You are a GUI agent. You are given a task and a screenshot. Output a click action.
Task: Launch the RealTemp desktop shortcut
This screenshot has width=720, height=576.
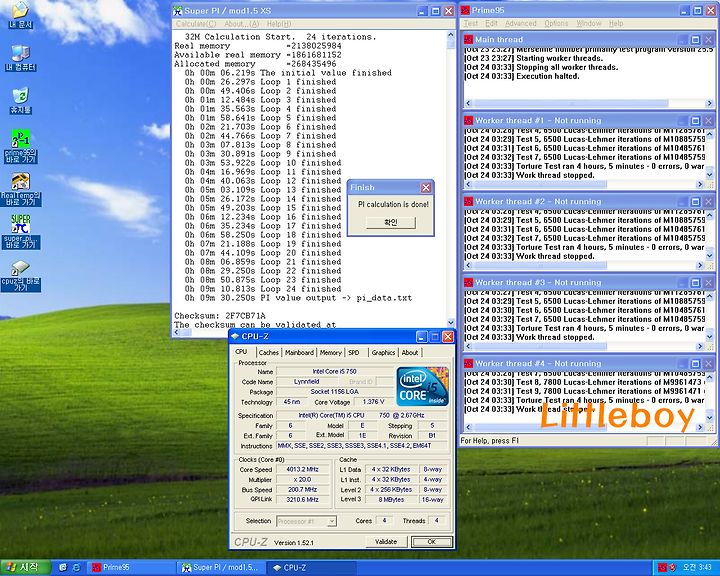click(x=20, y=189)
